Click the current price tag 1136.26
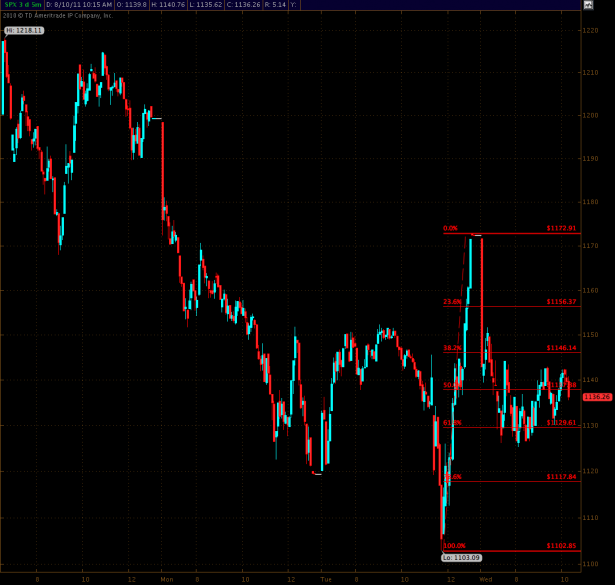This screenshot has height=585, width=615. (x=597, y=397)
